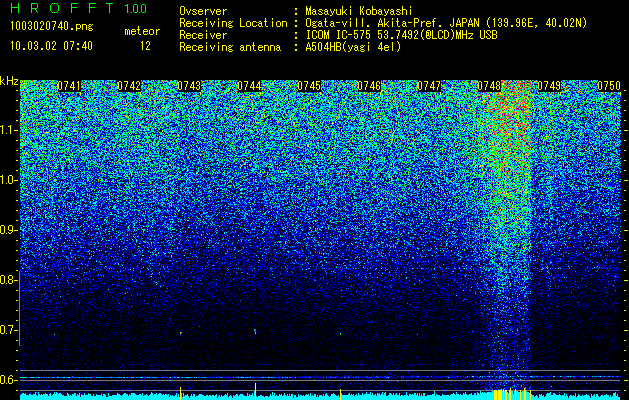Screen dimensions: 629x400
Task: Click the 0.8 kHz axis label
Action: click(8, 280)
